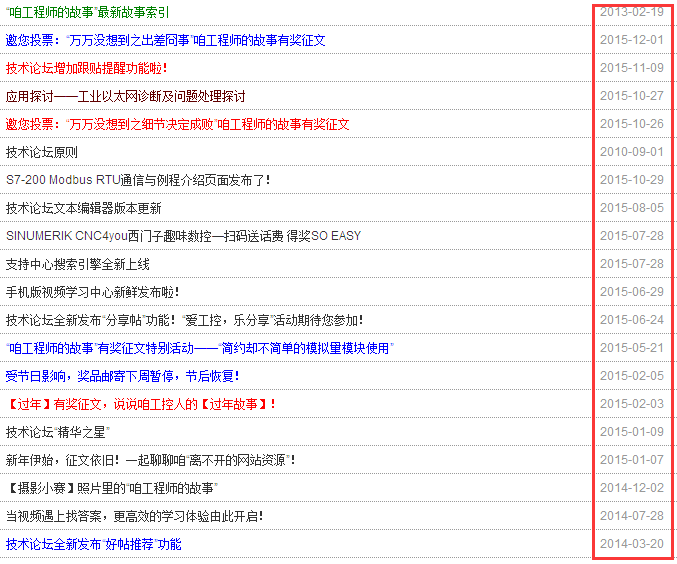Open 应用探讨——工业以太网诊断及问题处理探讨 thread

point(125,96)
